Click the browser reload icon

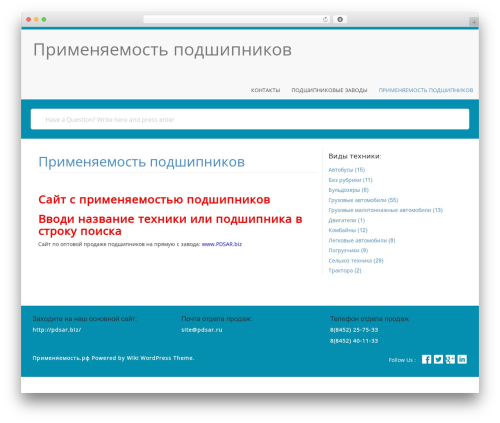(325, 19)
